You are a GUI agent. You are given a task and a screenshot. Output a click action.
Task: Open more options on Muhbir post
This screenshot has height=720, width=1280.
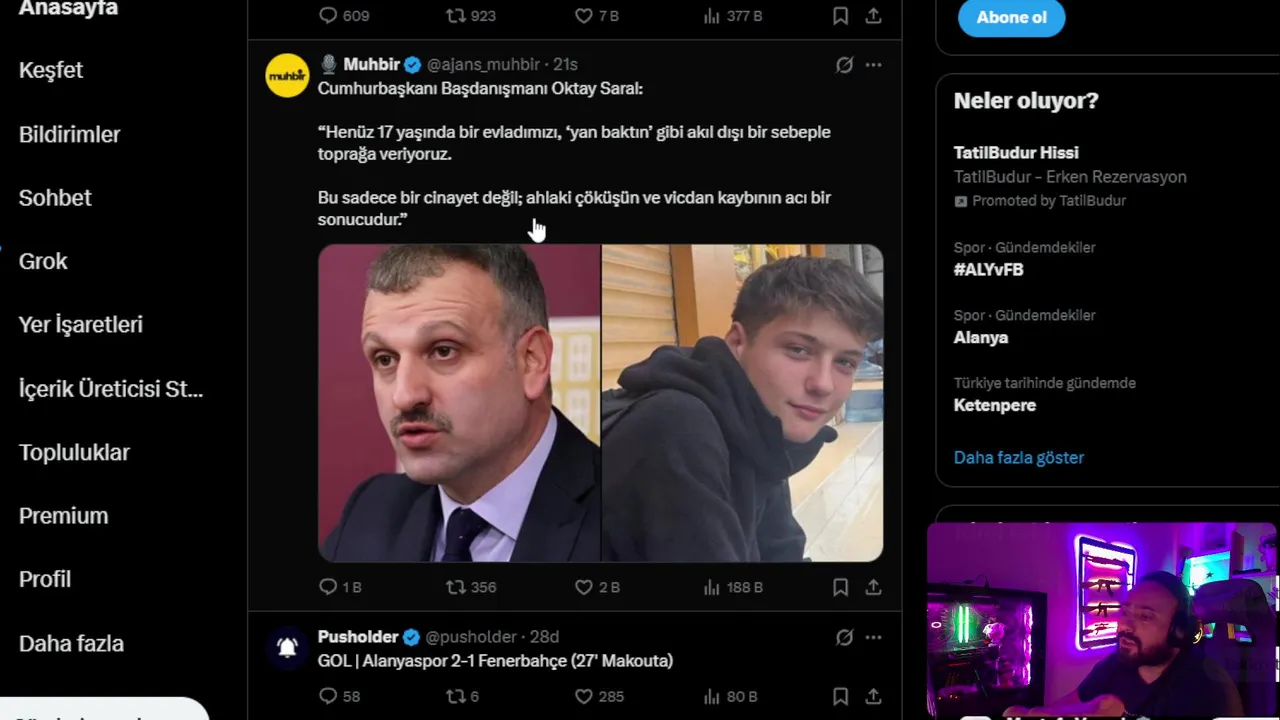(873, 65)
